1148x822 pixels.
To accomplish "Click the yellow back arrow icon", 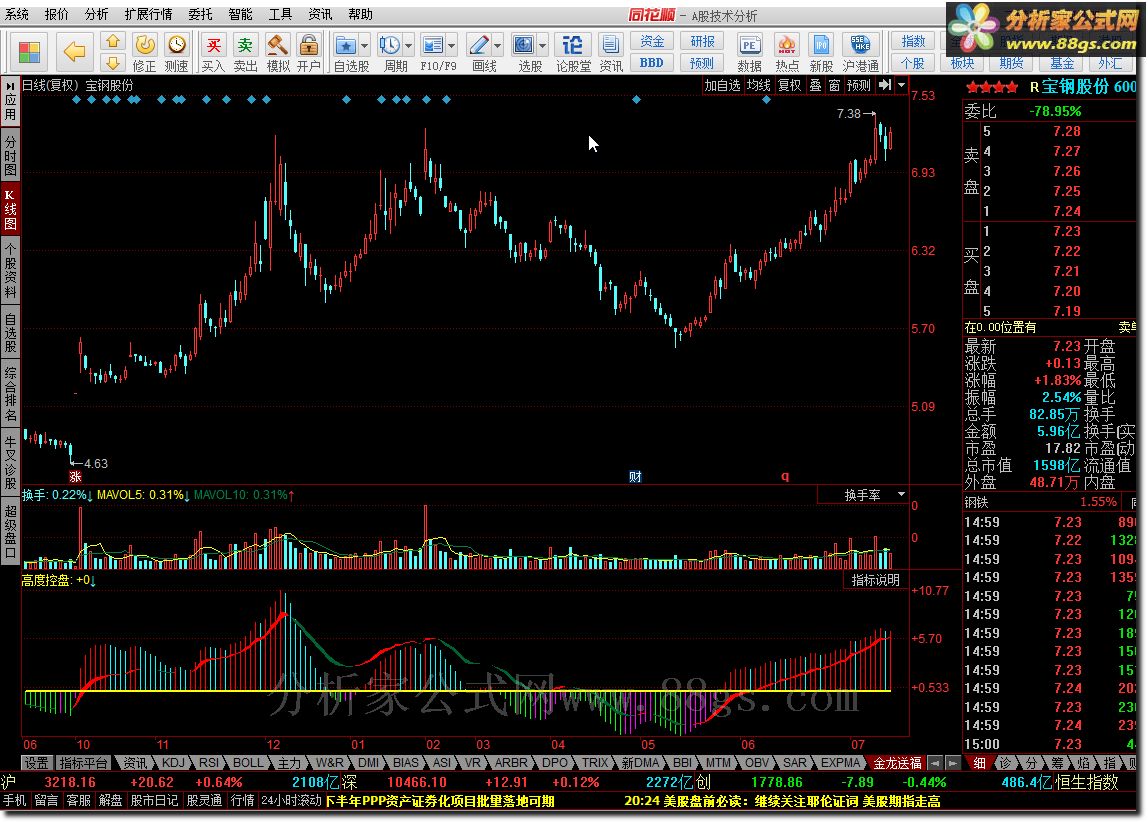I will (x=74, y=51).
